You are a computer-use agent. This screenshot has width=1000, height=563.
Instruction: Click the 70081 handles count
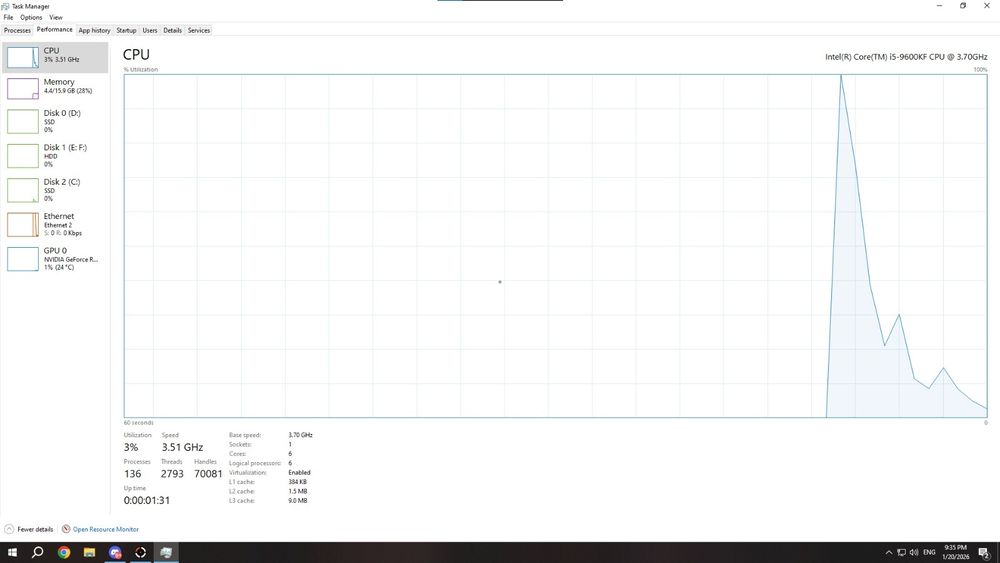(x=208, y=474)
